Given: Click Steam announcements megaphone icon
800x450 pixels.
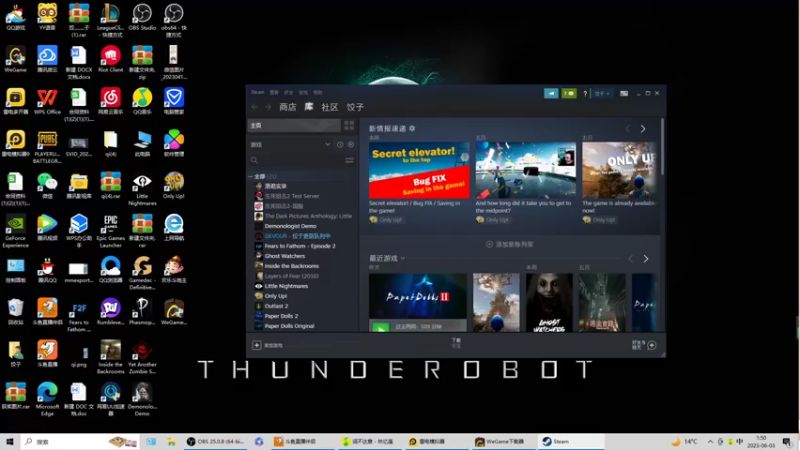Looking at the screenshot, I should [x=551, y=93].
